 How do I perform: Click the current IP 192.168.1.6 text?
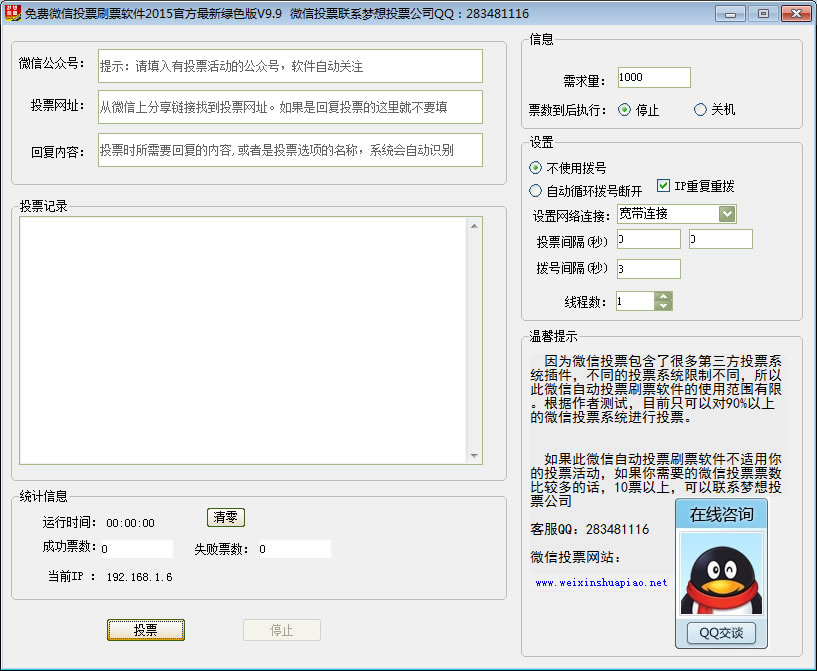tap(139, 577)
